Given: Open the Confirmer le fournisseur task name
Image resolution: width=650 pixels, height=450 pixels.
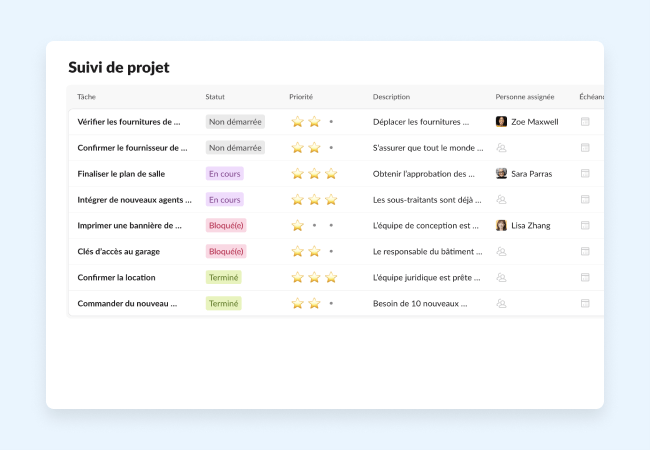Looking at the screenshot, I should (x=132, y=148).
